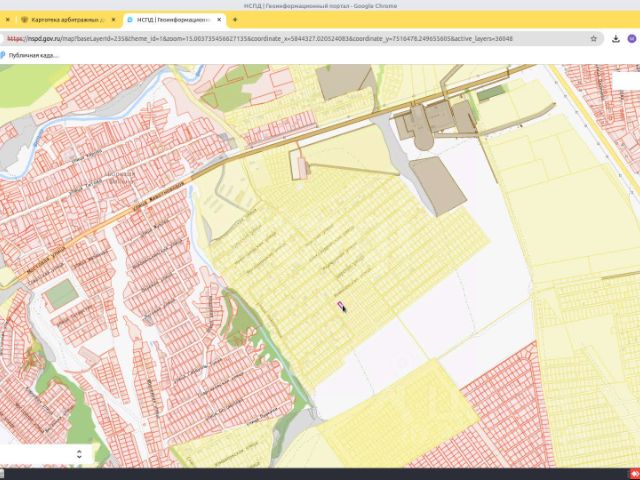Image resolution: width=640 pixels, height=480 pixels.
Task: Select the НСПД Геоинформационный портал tab
Action: click(x=170, y=19)
